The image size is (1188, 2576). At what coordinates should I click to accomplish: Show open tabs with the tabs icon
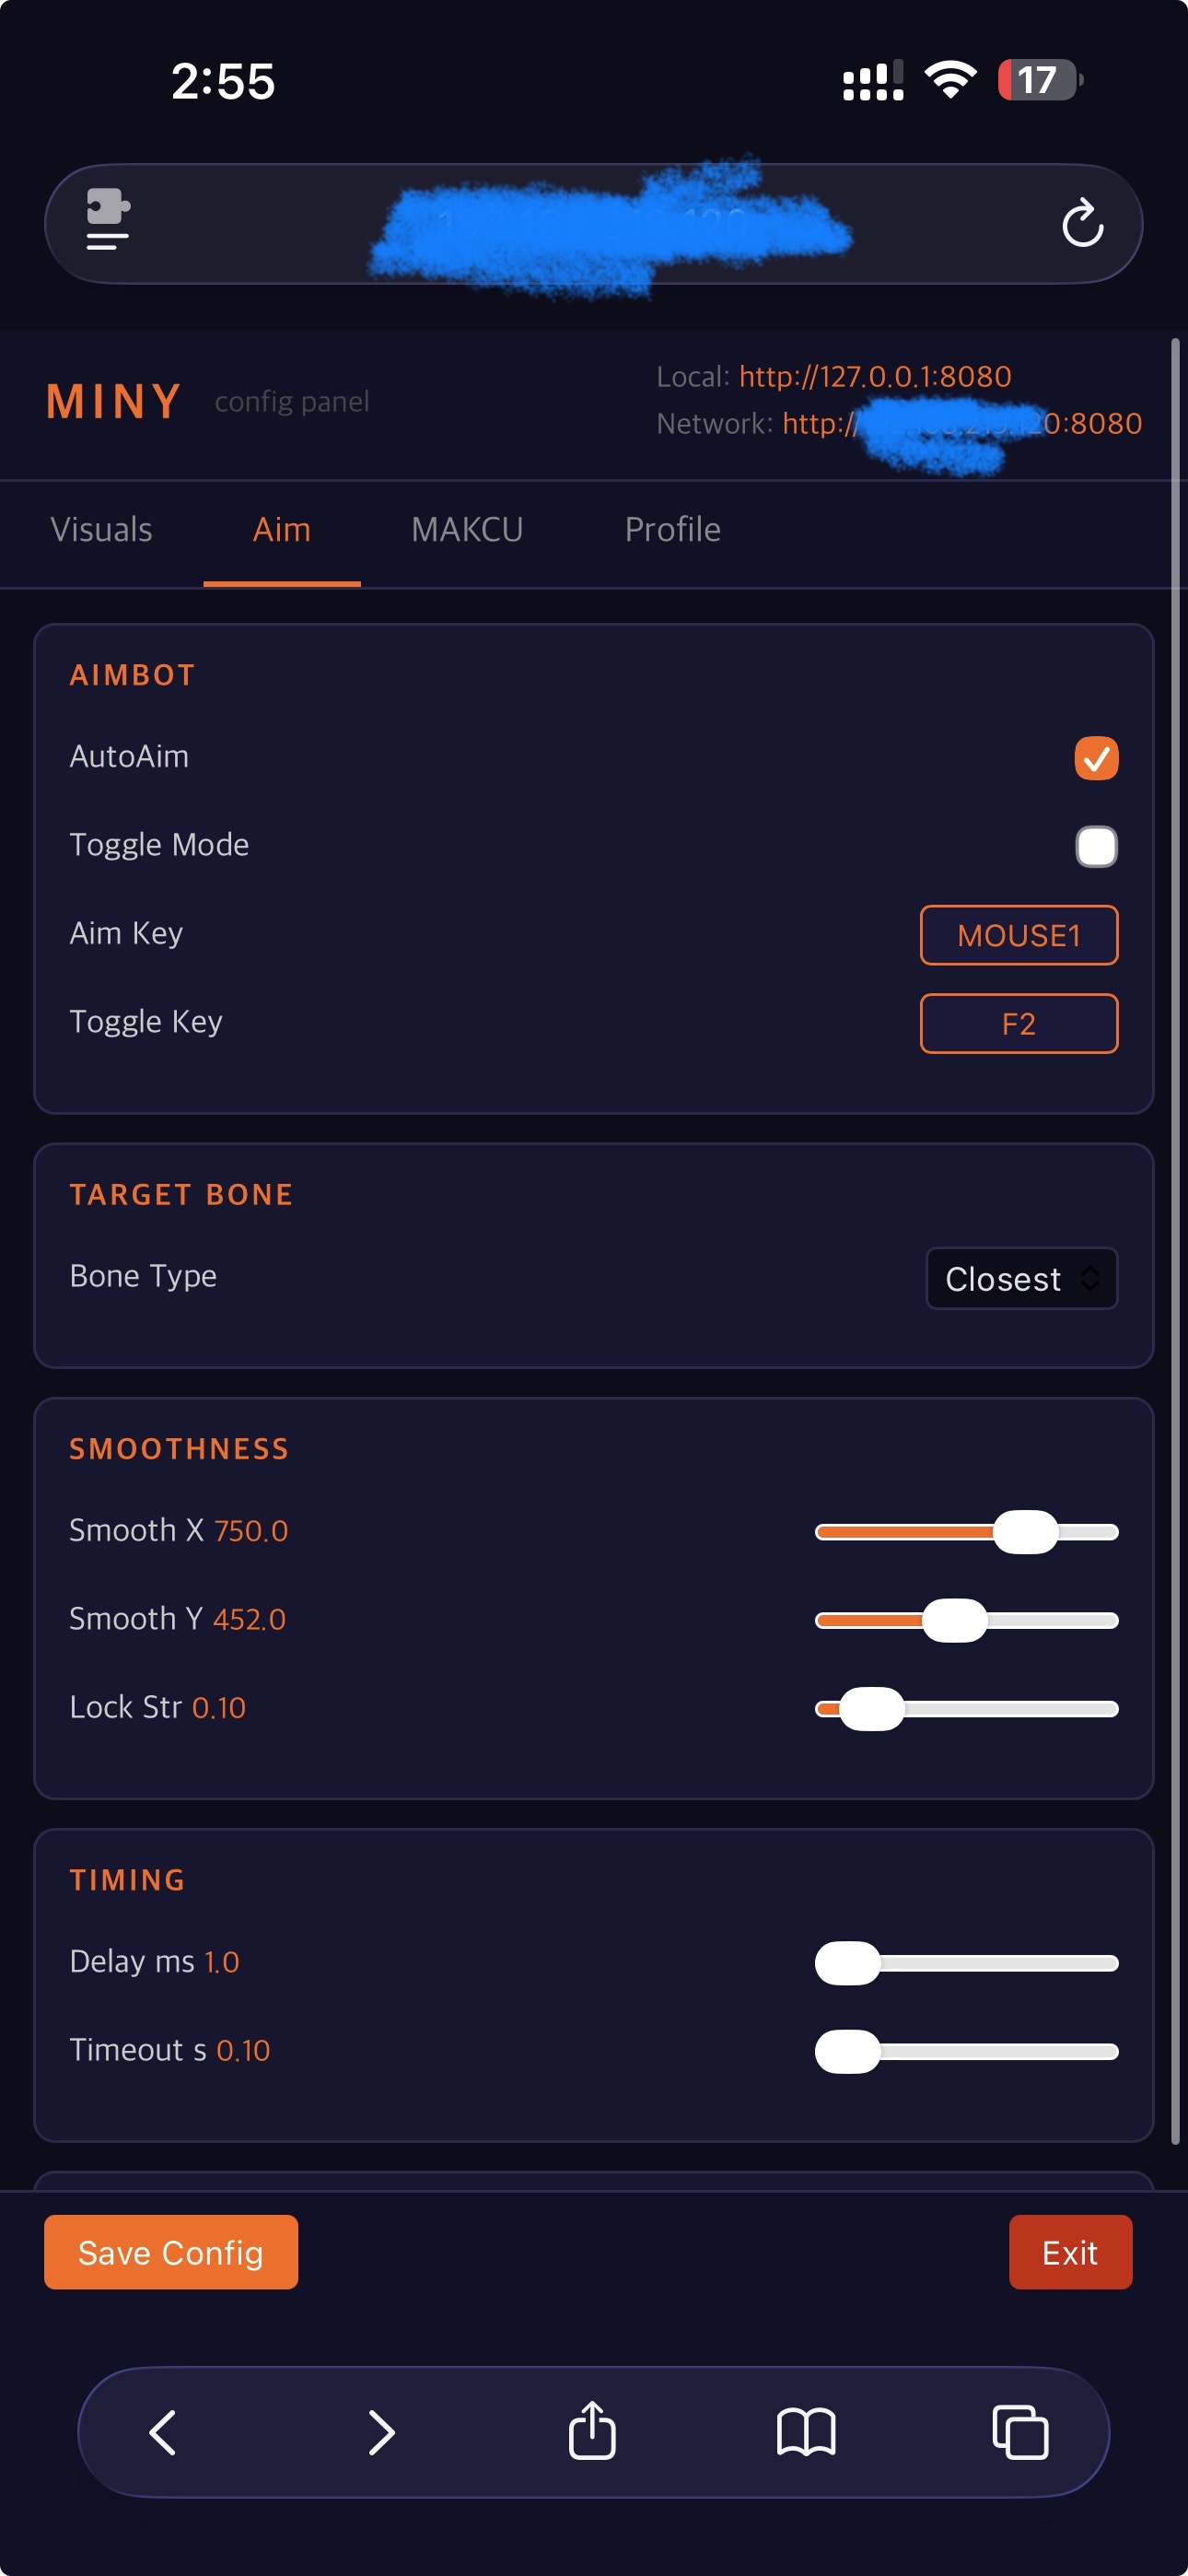(x=1020, y=2432)
